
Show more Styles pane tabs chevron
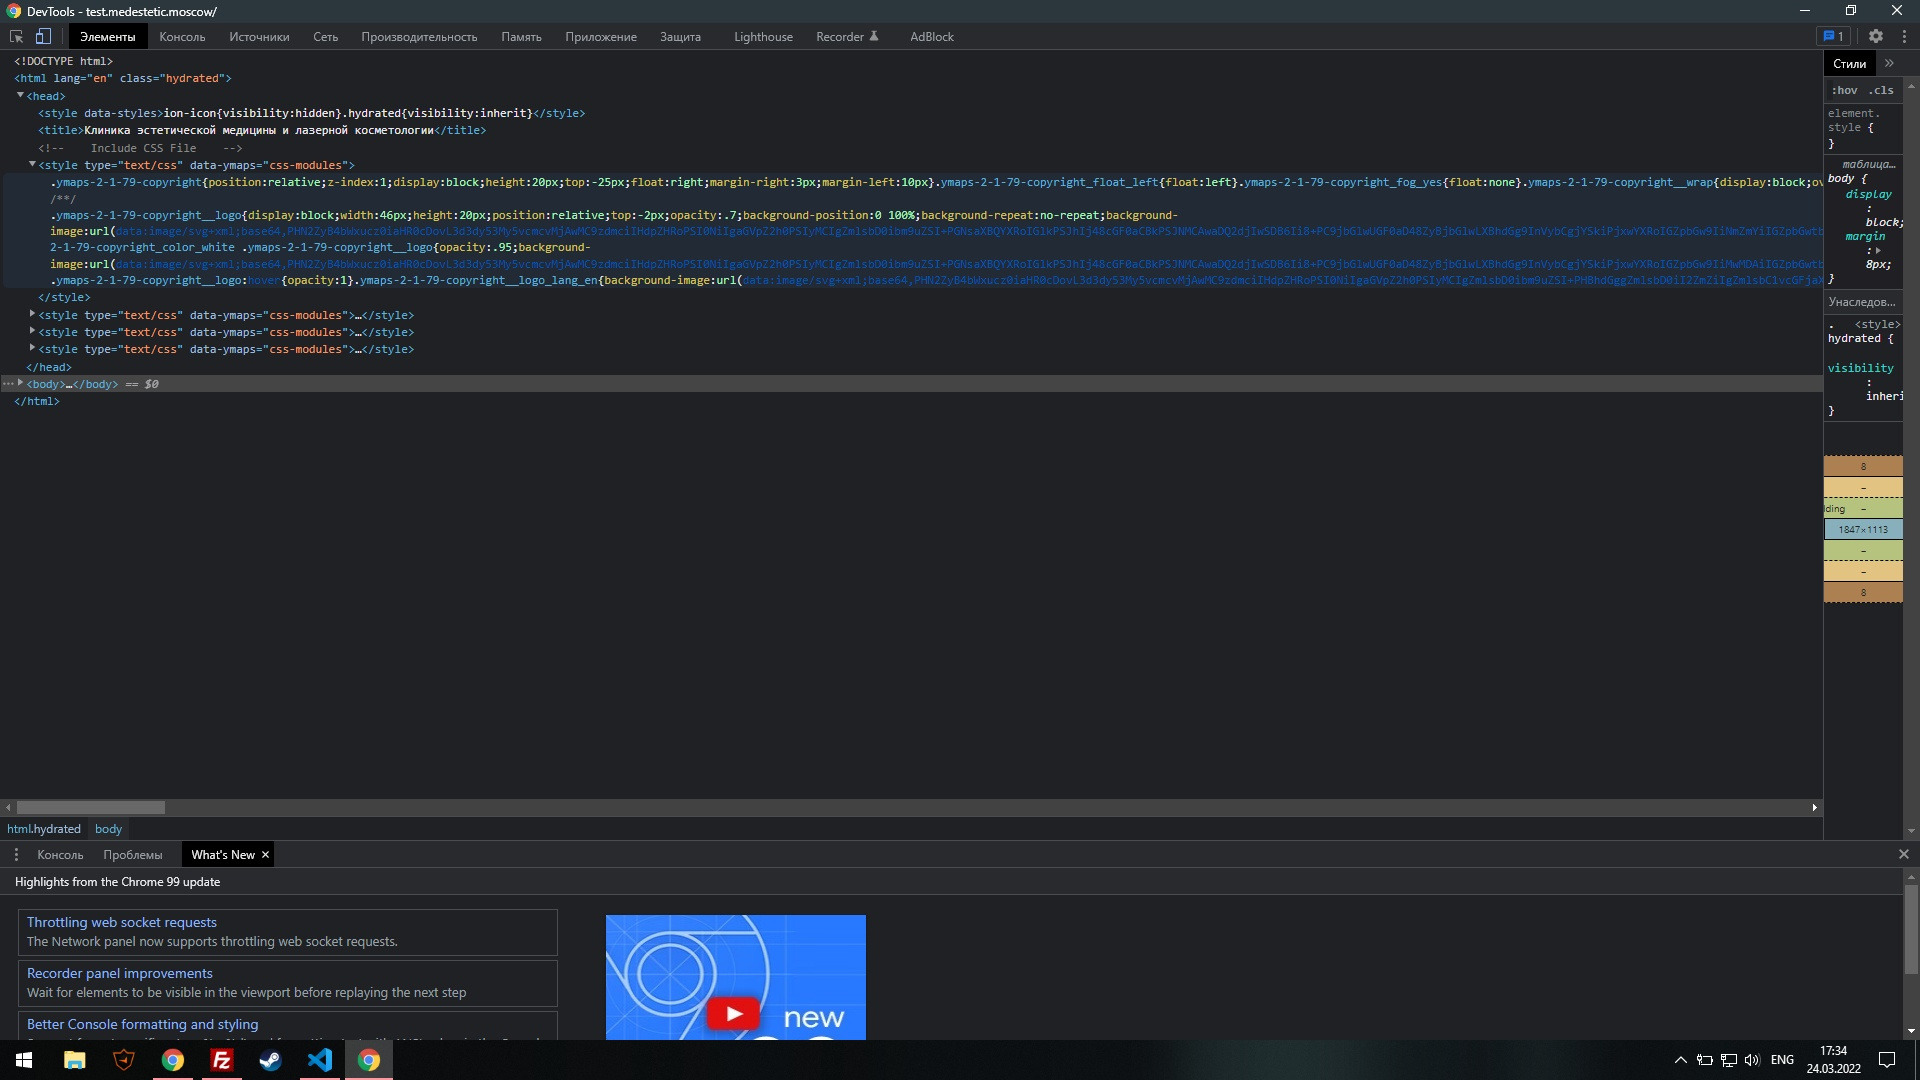point(1889,63)
